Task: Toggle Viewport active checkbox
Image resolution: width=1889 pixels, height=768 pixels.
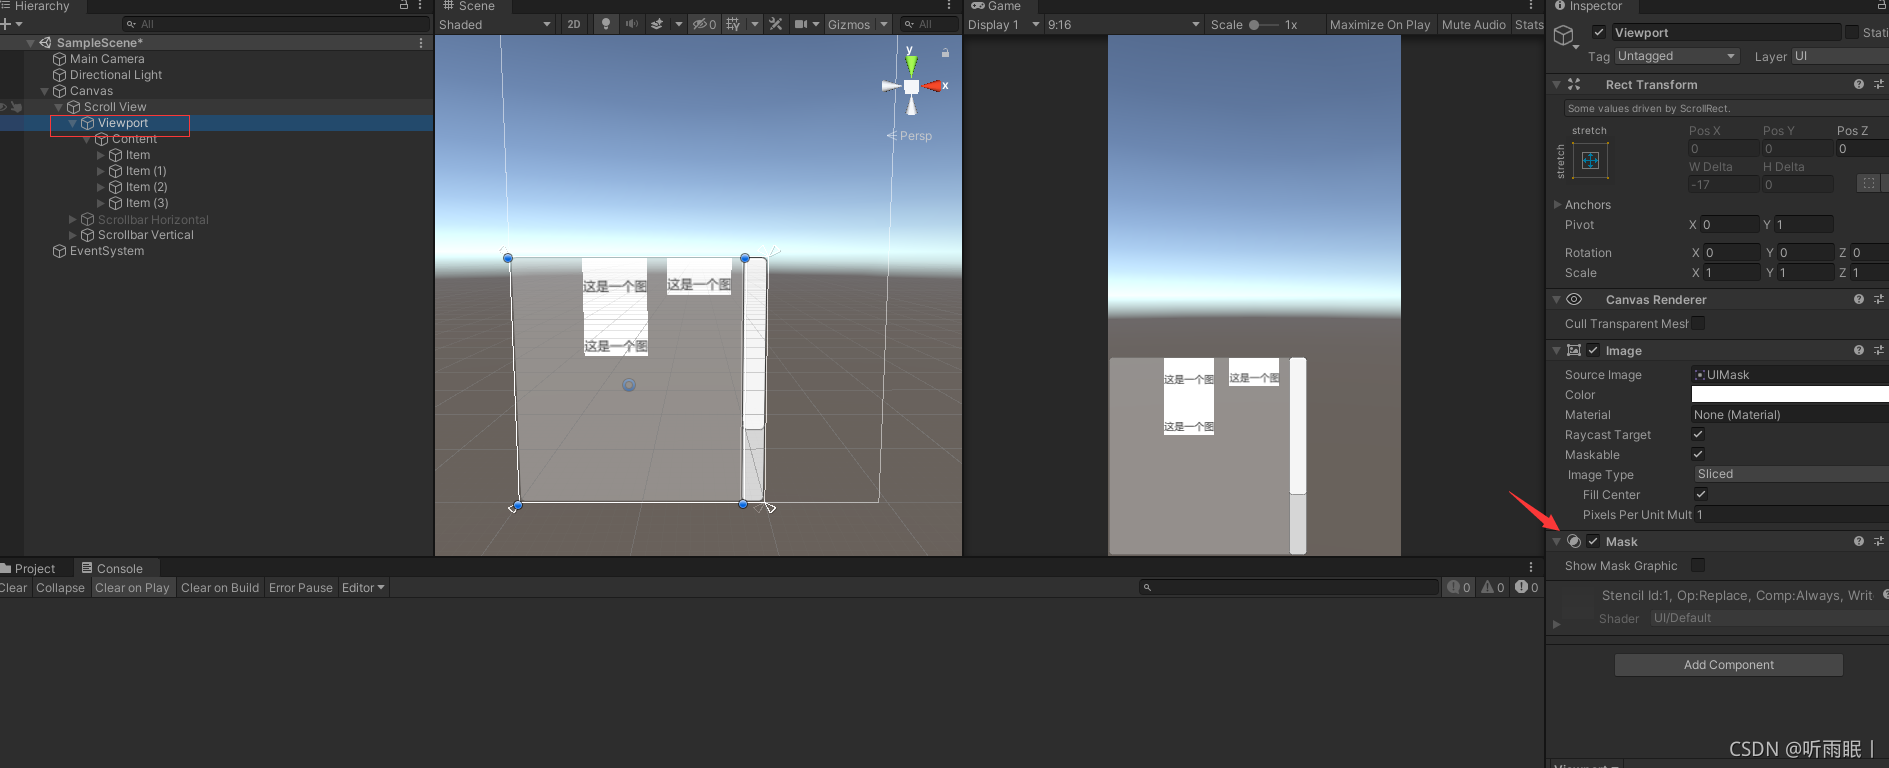Action: tap(1599, 33)
